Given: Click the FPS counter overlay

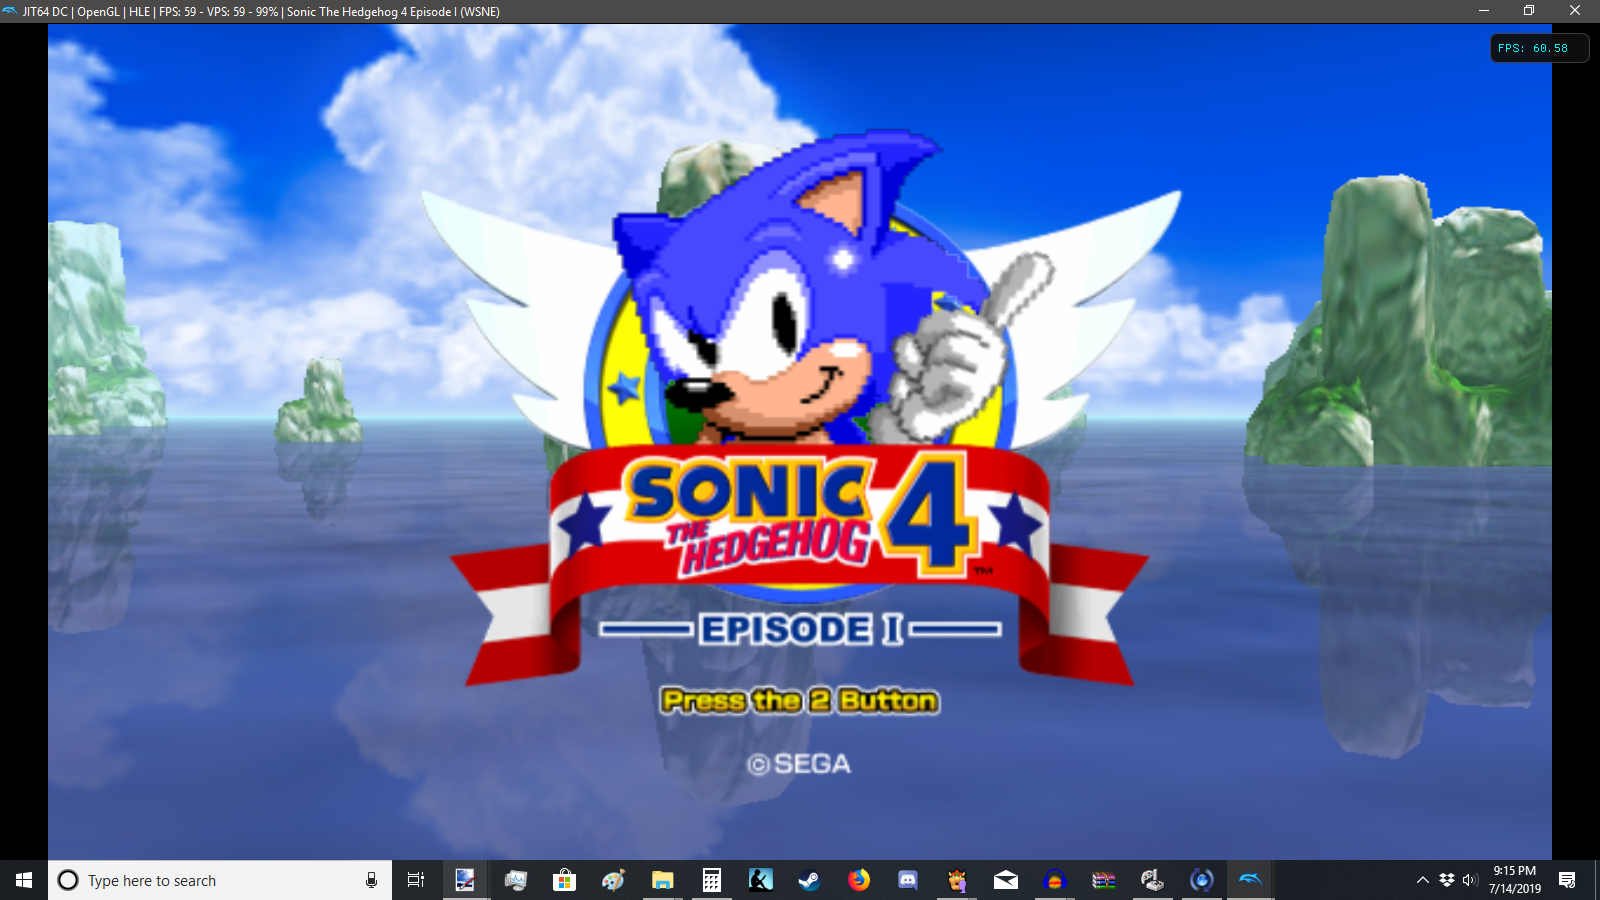Looking at the screenshot, I should coord(1539,48).
